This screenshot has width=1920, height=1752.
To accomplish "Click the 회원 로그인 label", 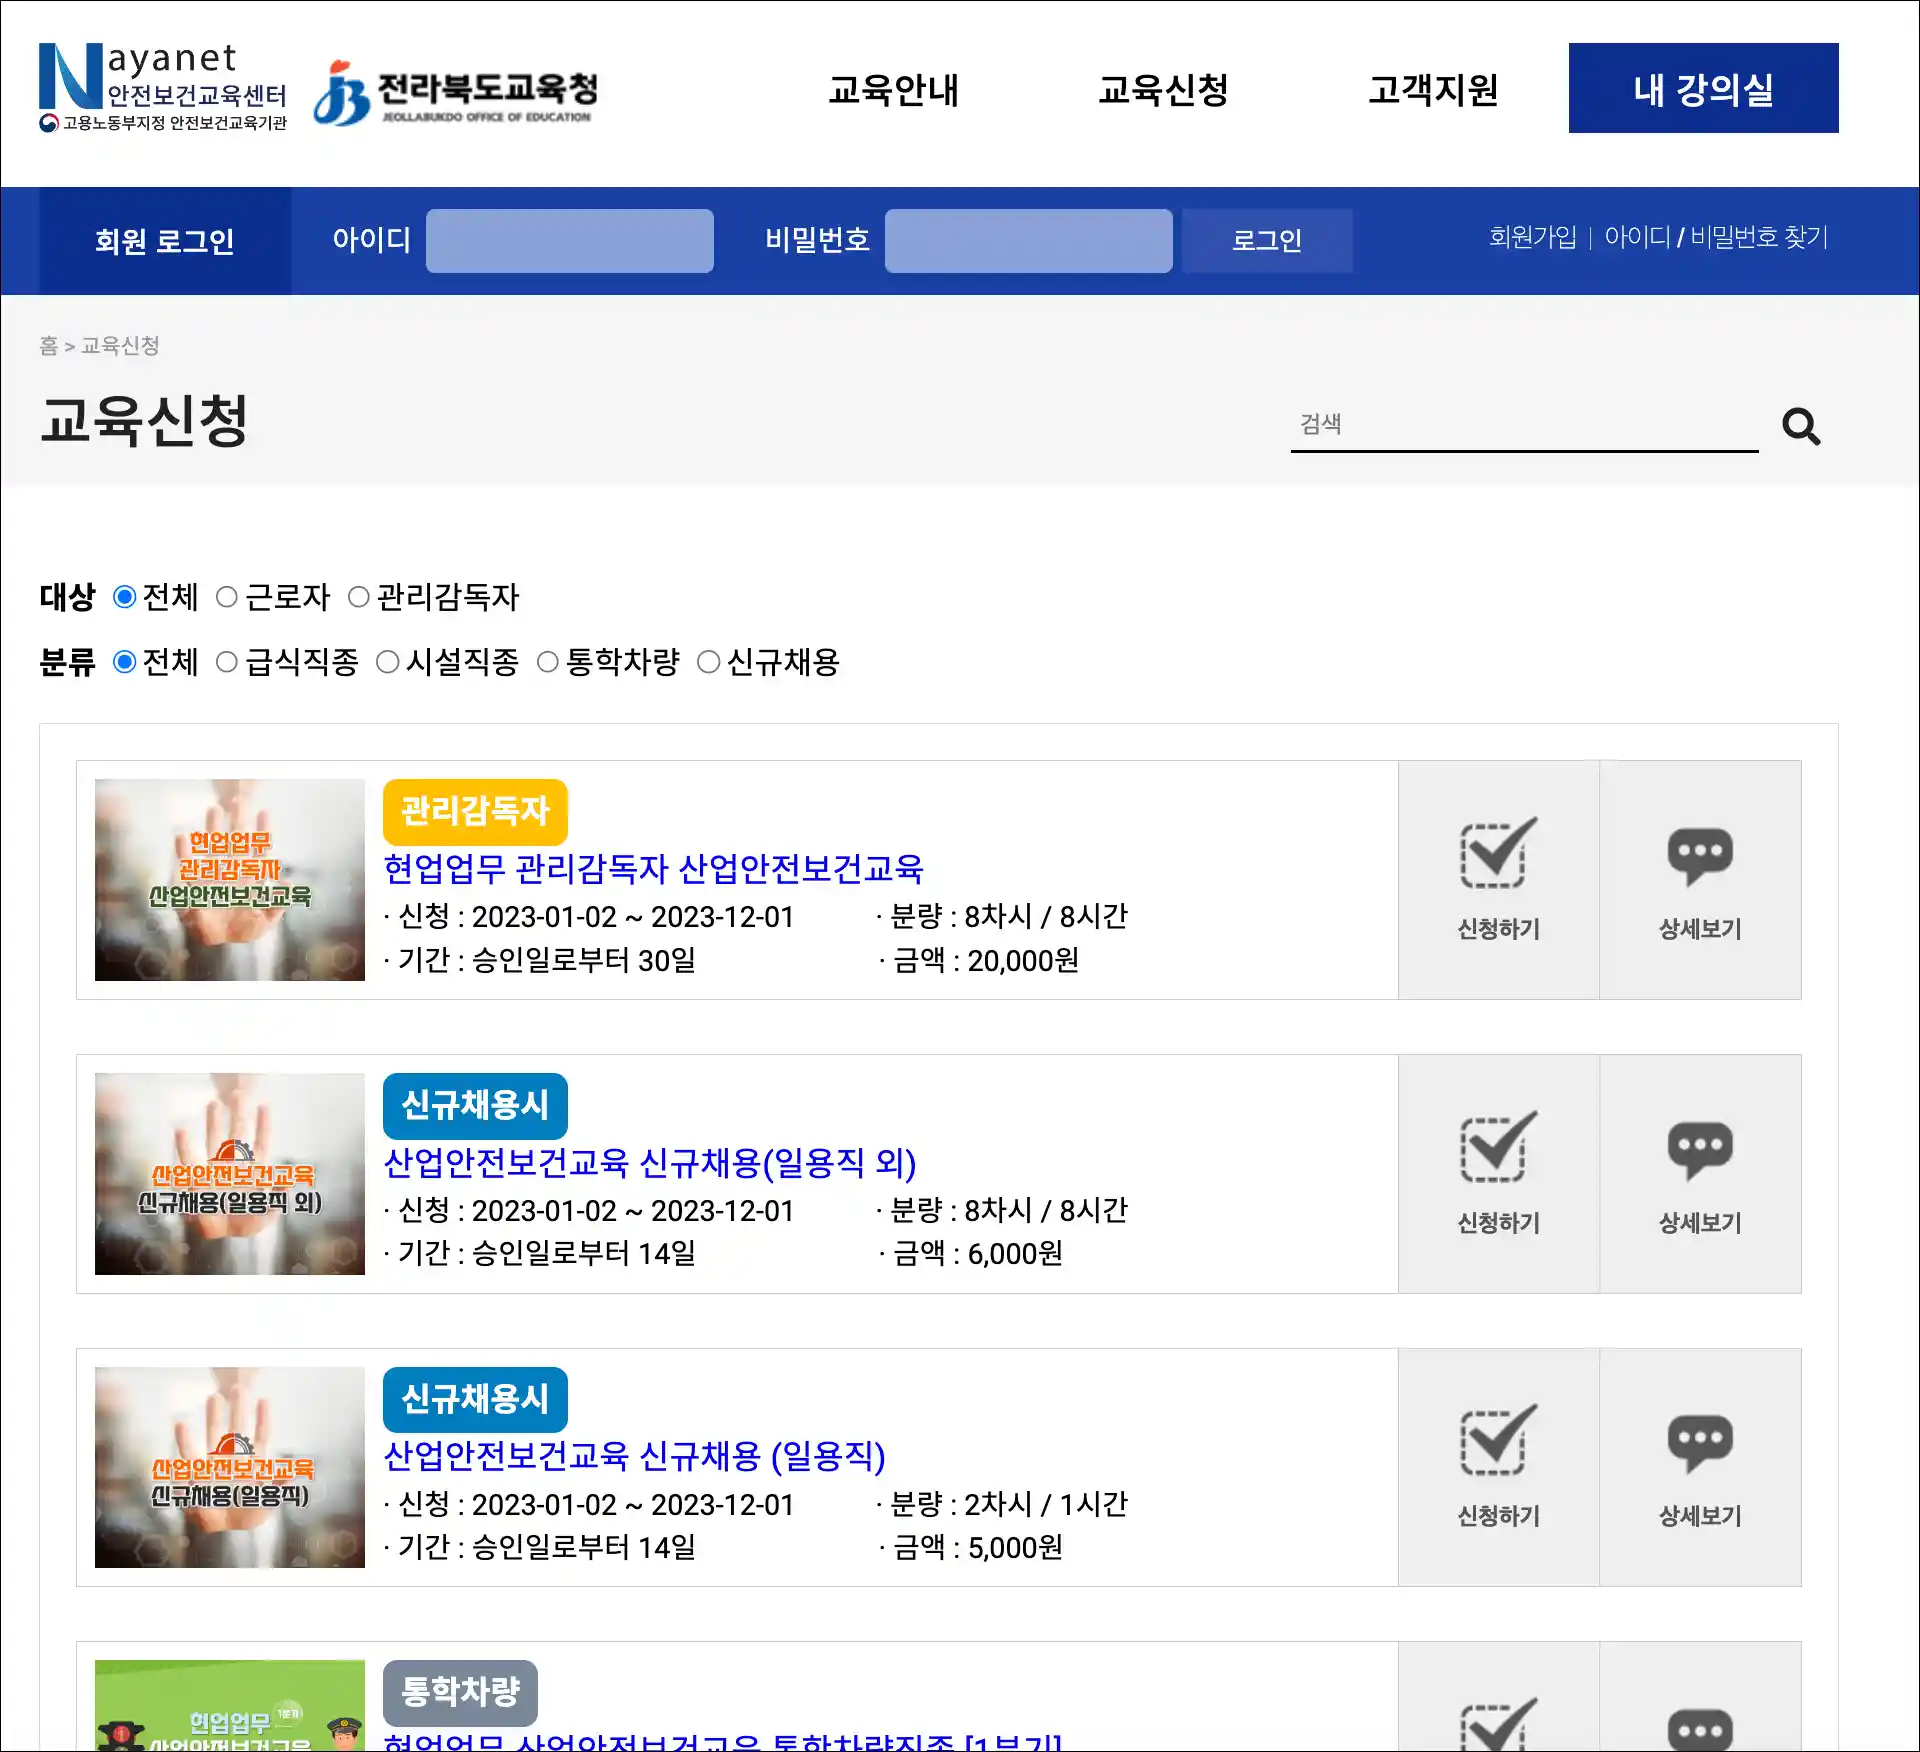I will click(165, 241).
